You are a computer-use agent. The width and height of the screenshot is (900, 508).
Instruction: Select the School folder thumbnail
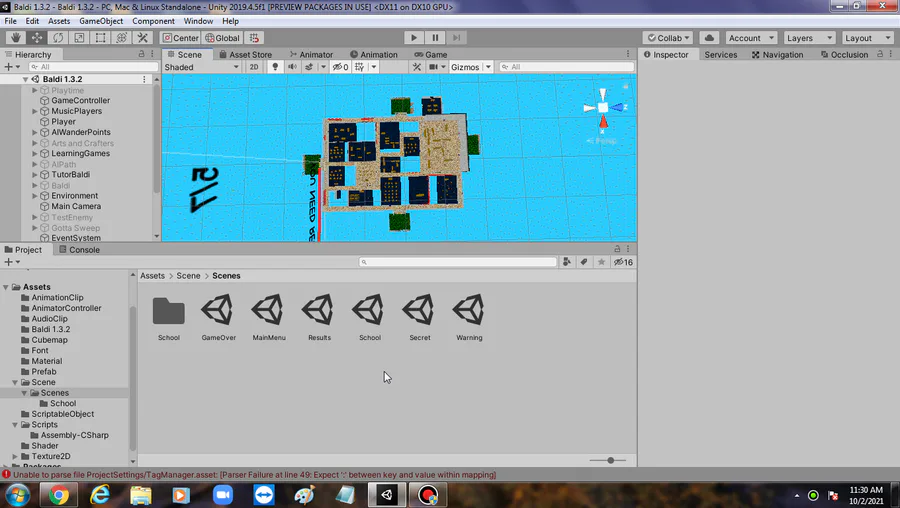click(x=169, y=317)
